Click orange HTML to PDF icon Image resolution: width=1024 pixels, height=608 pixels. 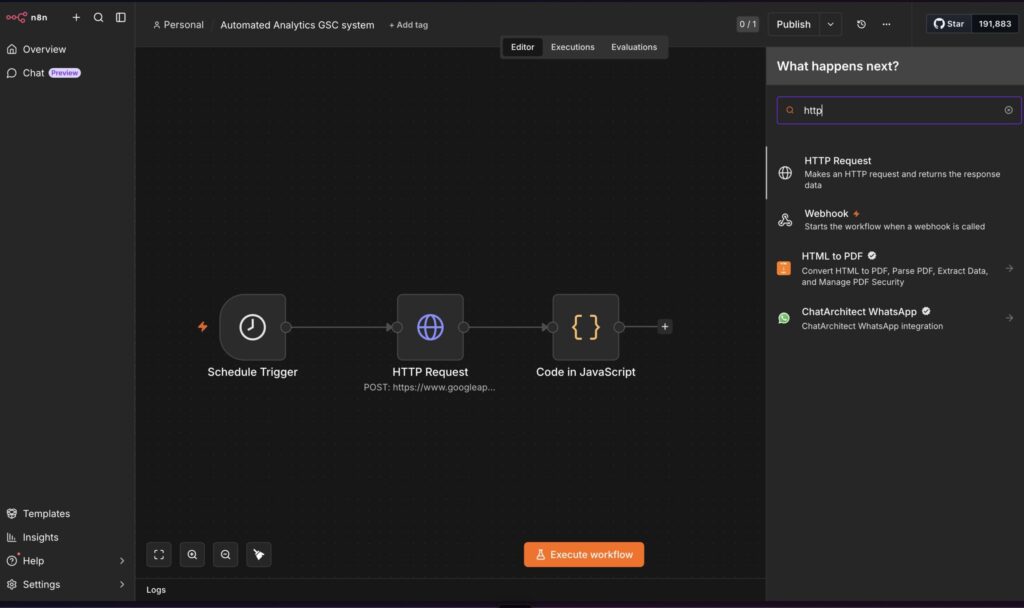(x=784, y=268)
